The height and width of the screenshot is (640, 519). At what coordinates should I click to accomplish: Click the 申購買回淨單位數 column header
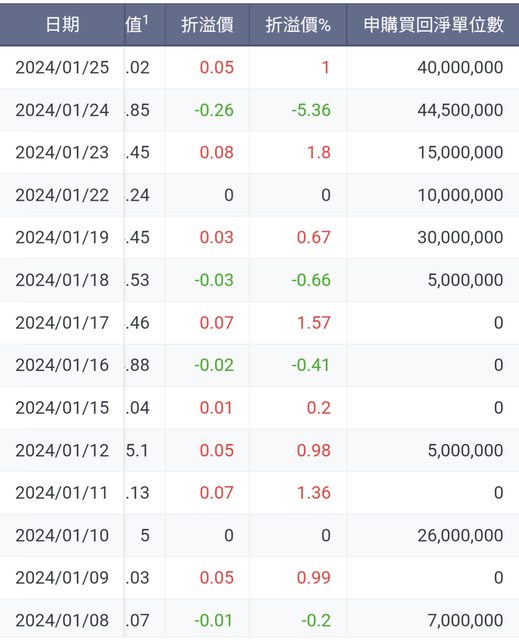click(433, 25)
